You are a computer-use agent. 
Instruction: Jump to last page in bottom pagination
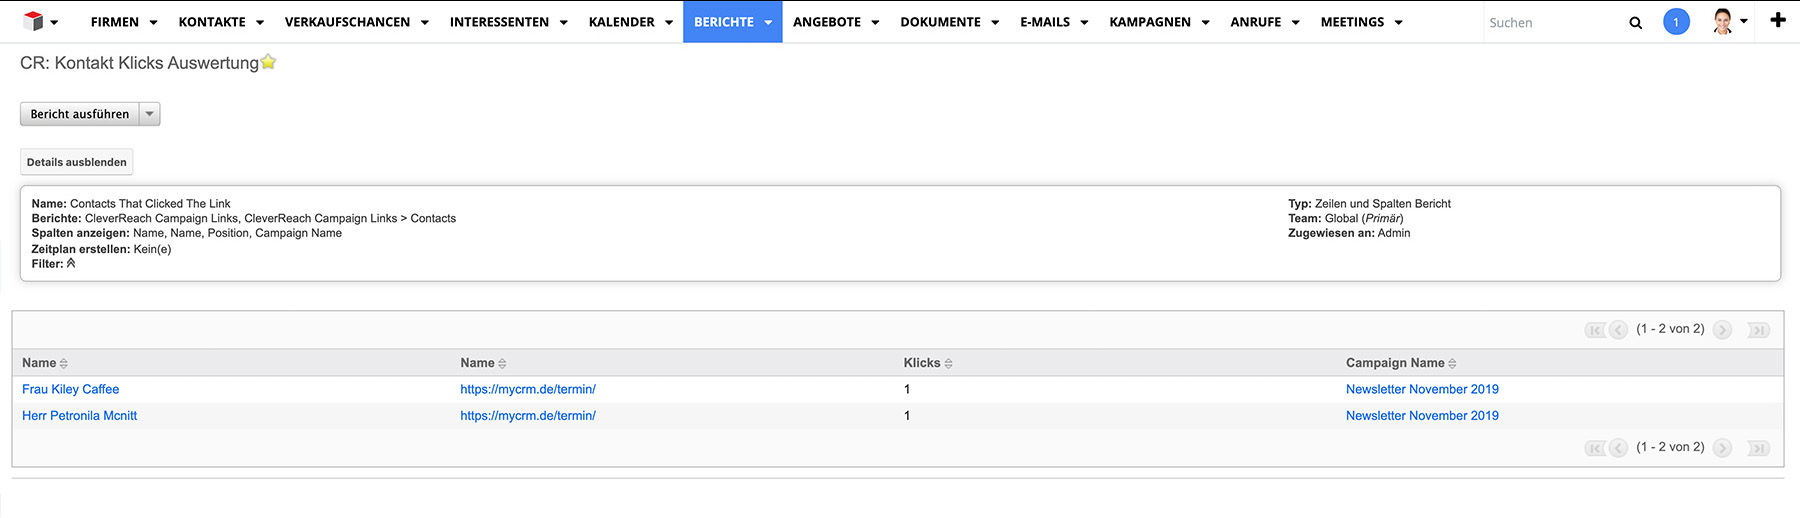[x=1758, y=448]
